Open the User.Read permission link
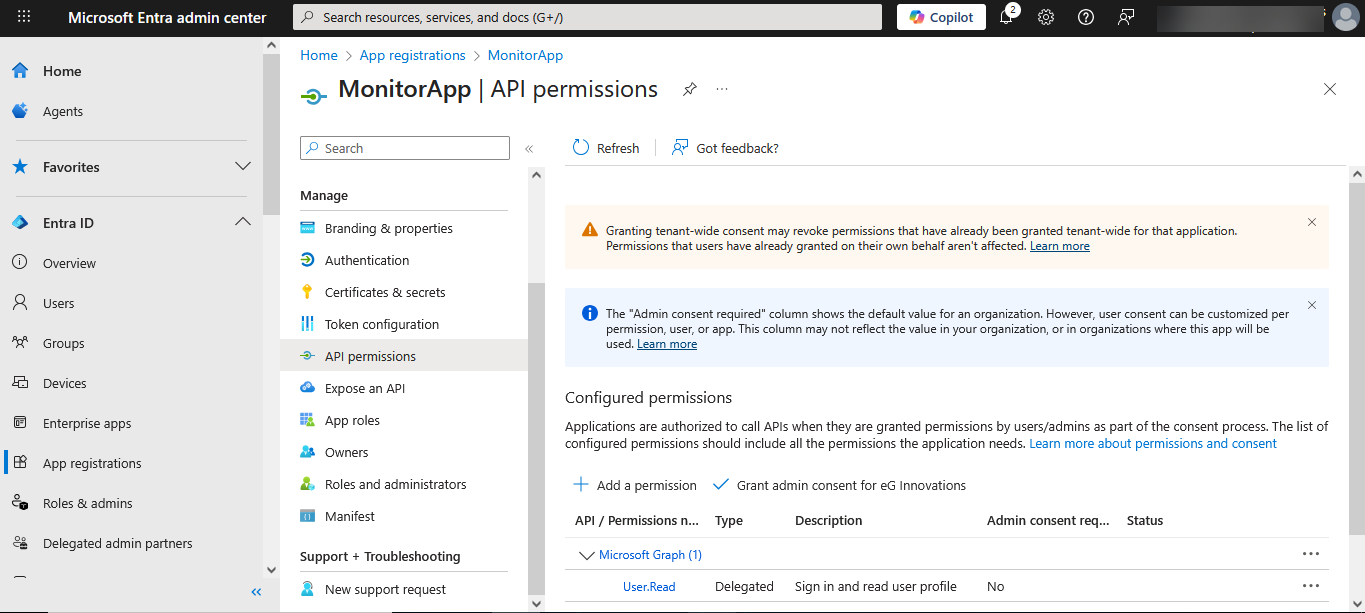This screenshot has width=1365, height=613. pyautogui.click(x=649, y=587)
